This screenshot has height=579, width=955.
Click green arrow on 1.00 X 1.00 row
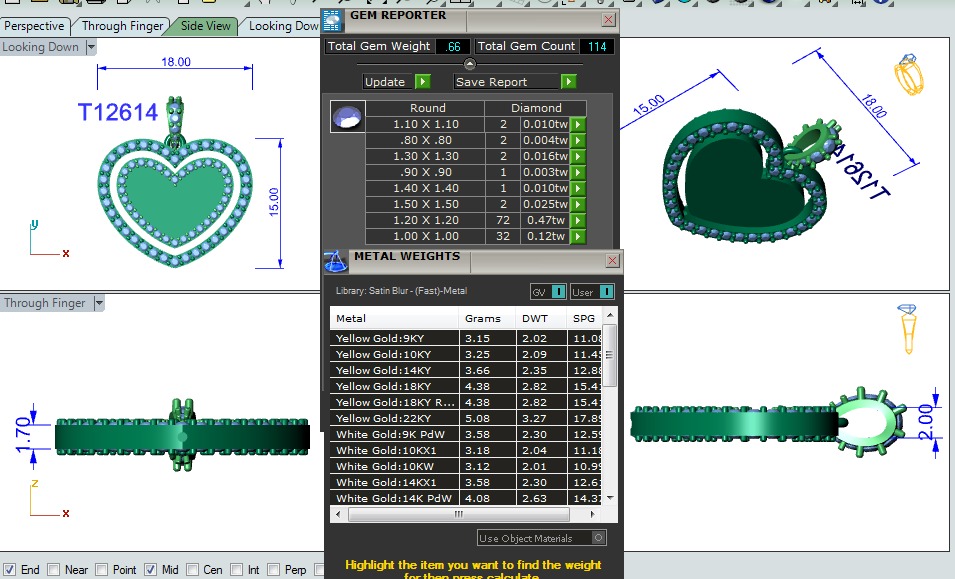(x=577, y=237)
